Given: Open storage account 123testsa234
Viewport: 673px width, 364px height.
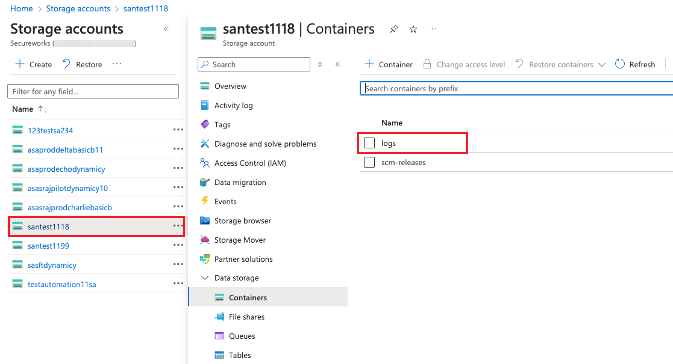Looking at the screenshot, I should click(x=50, y=130).
